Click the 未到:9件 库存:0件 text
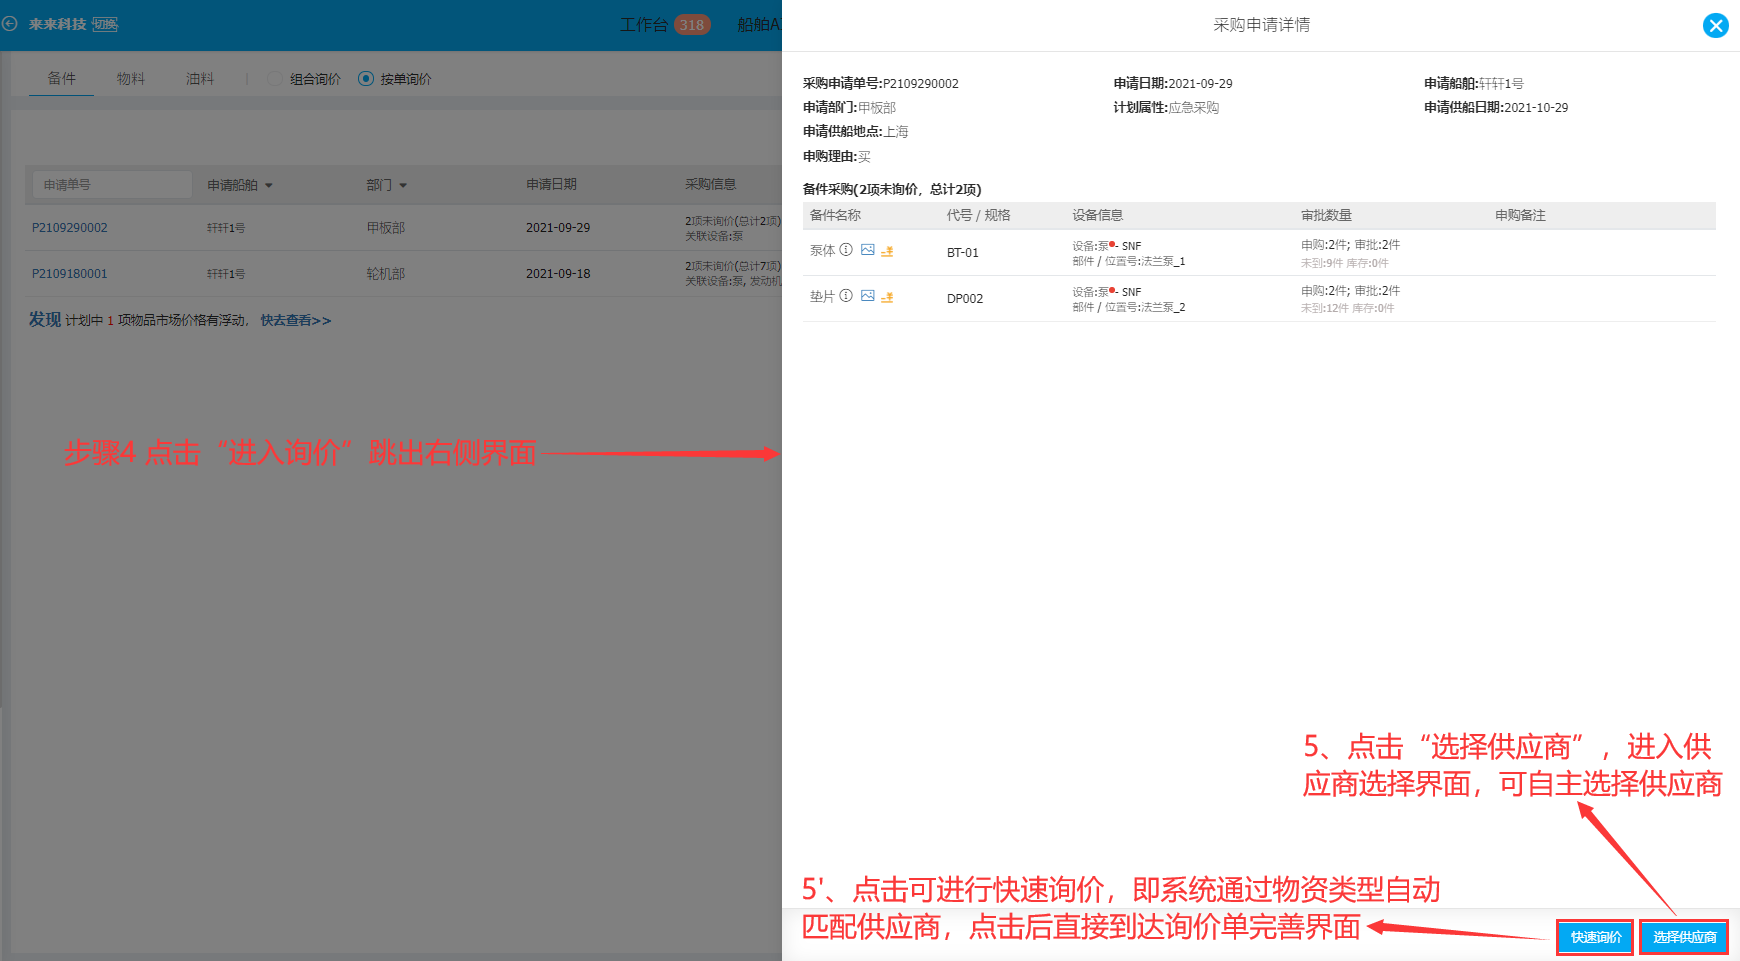This screenshot has height=961, width=1740. coord(1344,263)
